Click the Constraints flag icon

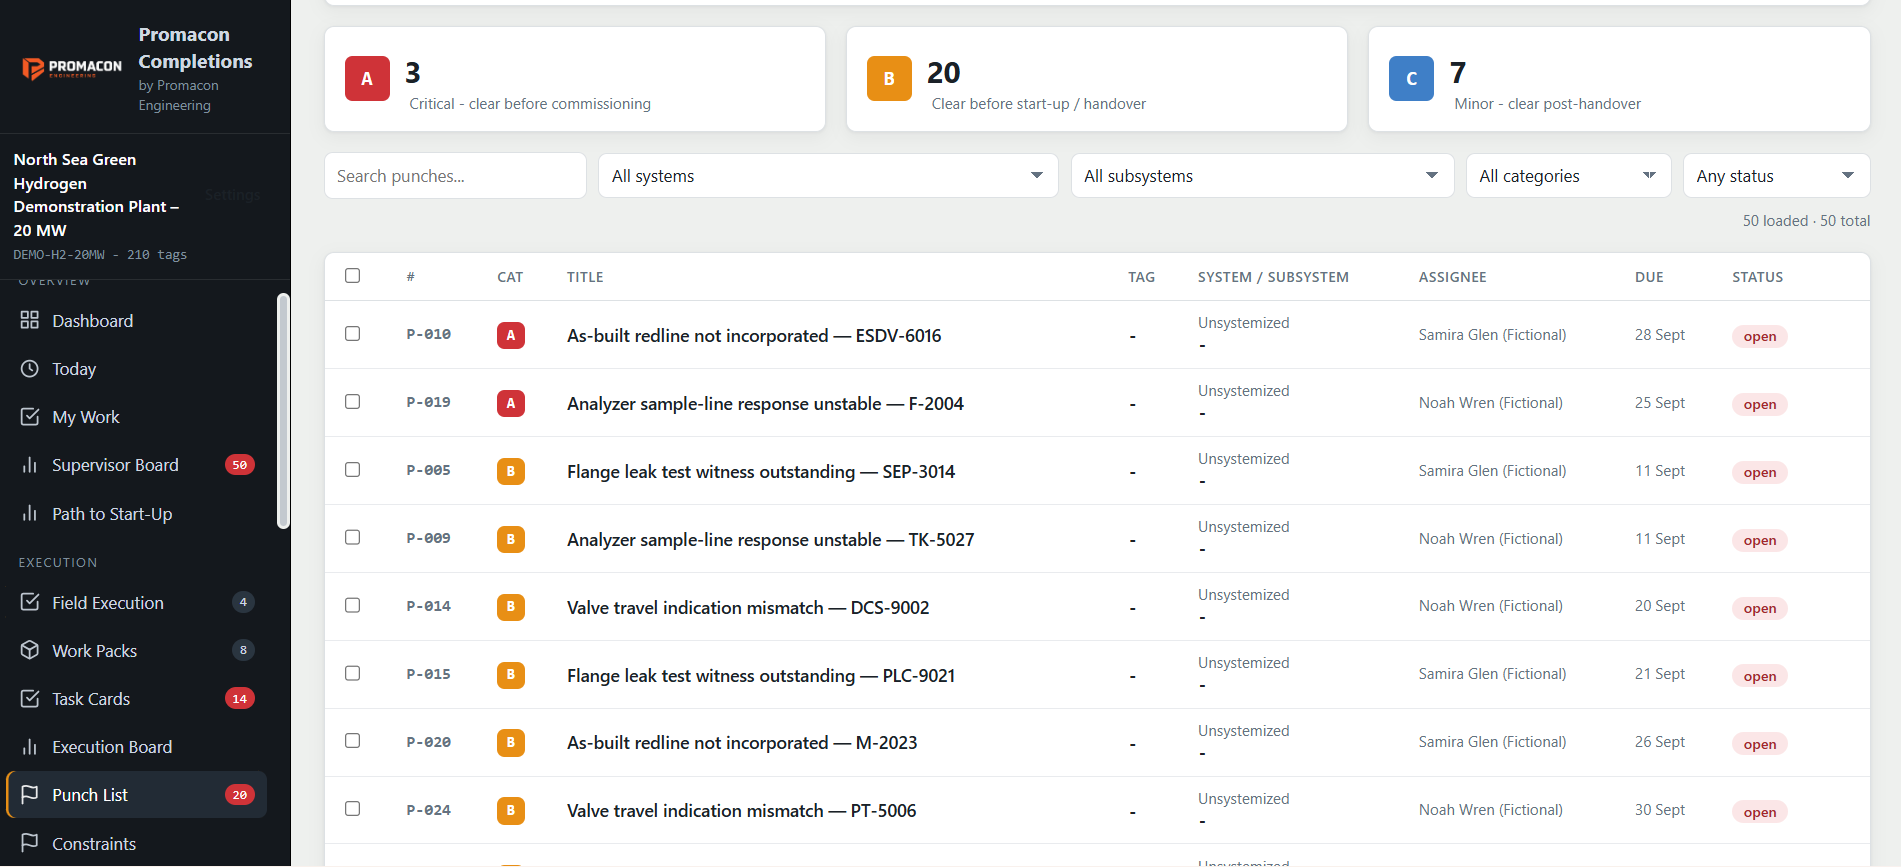tap(30, 843)
